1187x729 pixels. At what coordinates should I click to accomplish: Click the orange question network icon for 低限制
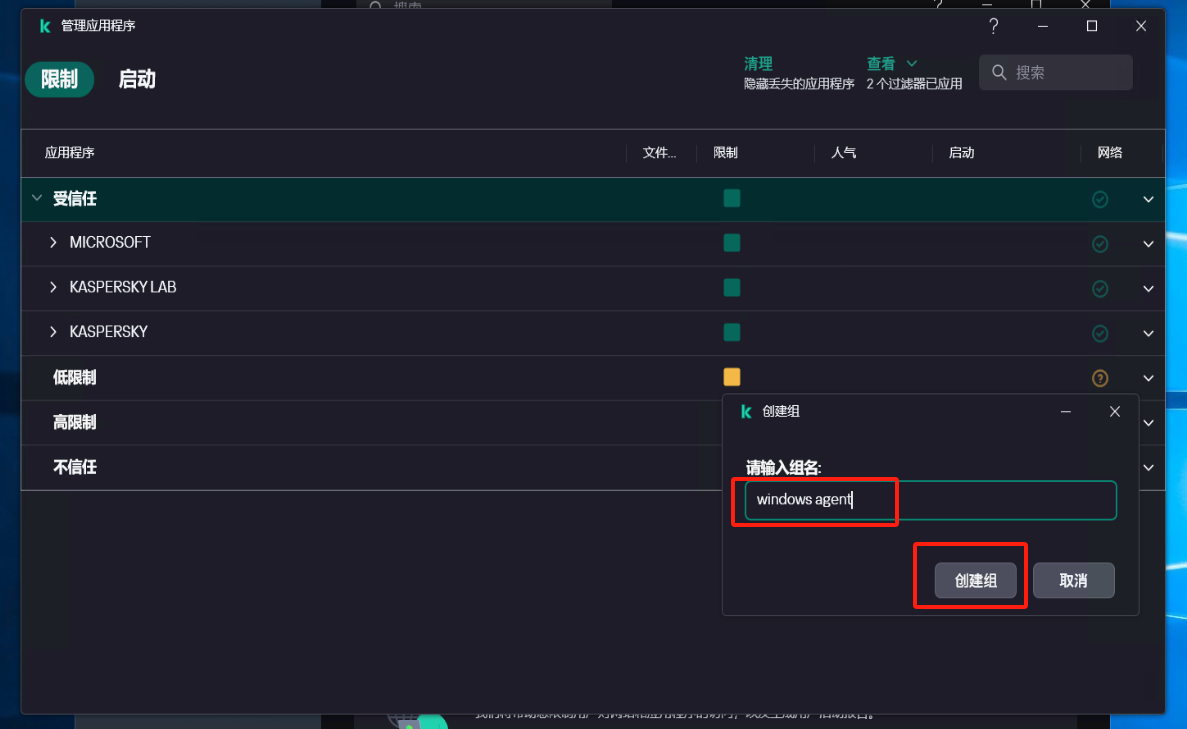pyautogui.click(x=1100, y=378)
